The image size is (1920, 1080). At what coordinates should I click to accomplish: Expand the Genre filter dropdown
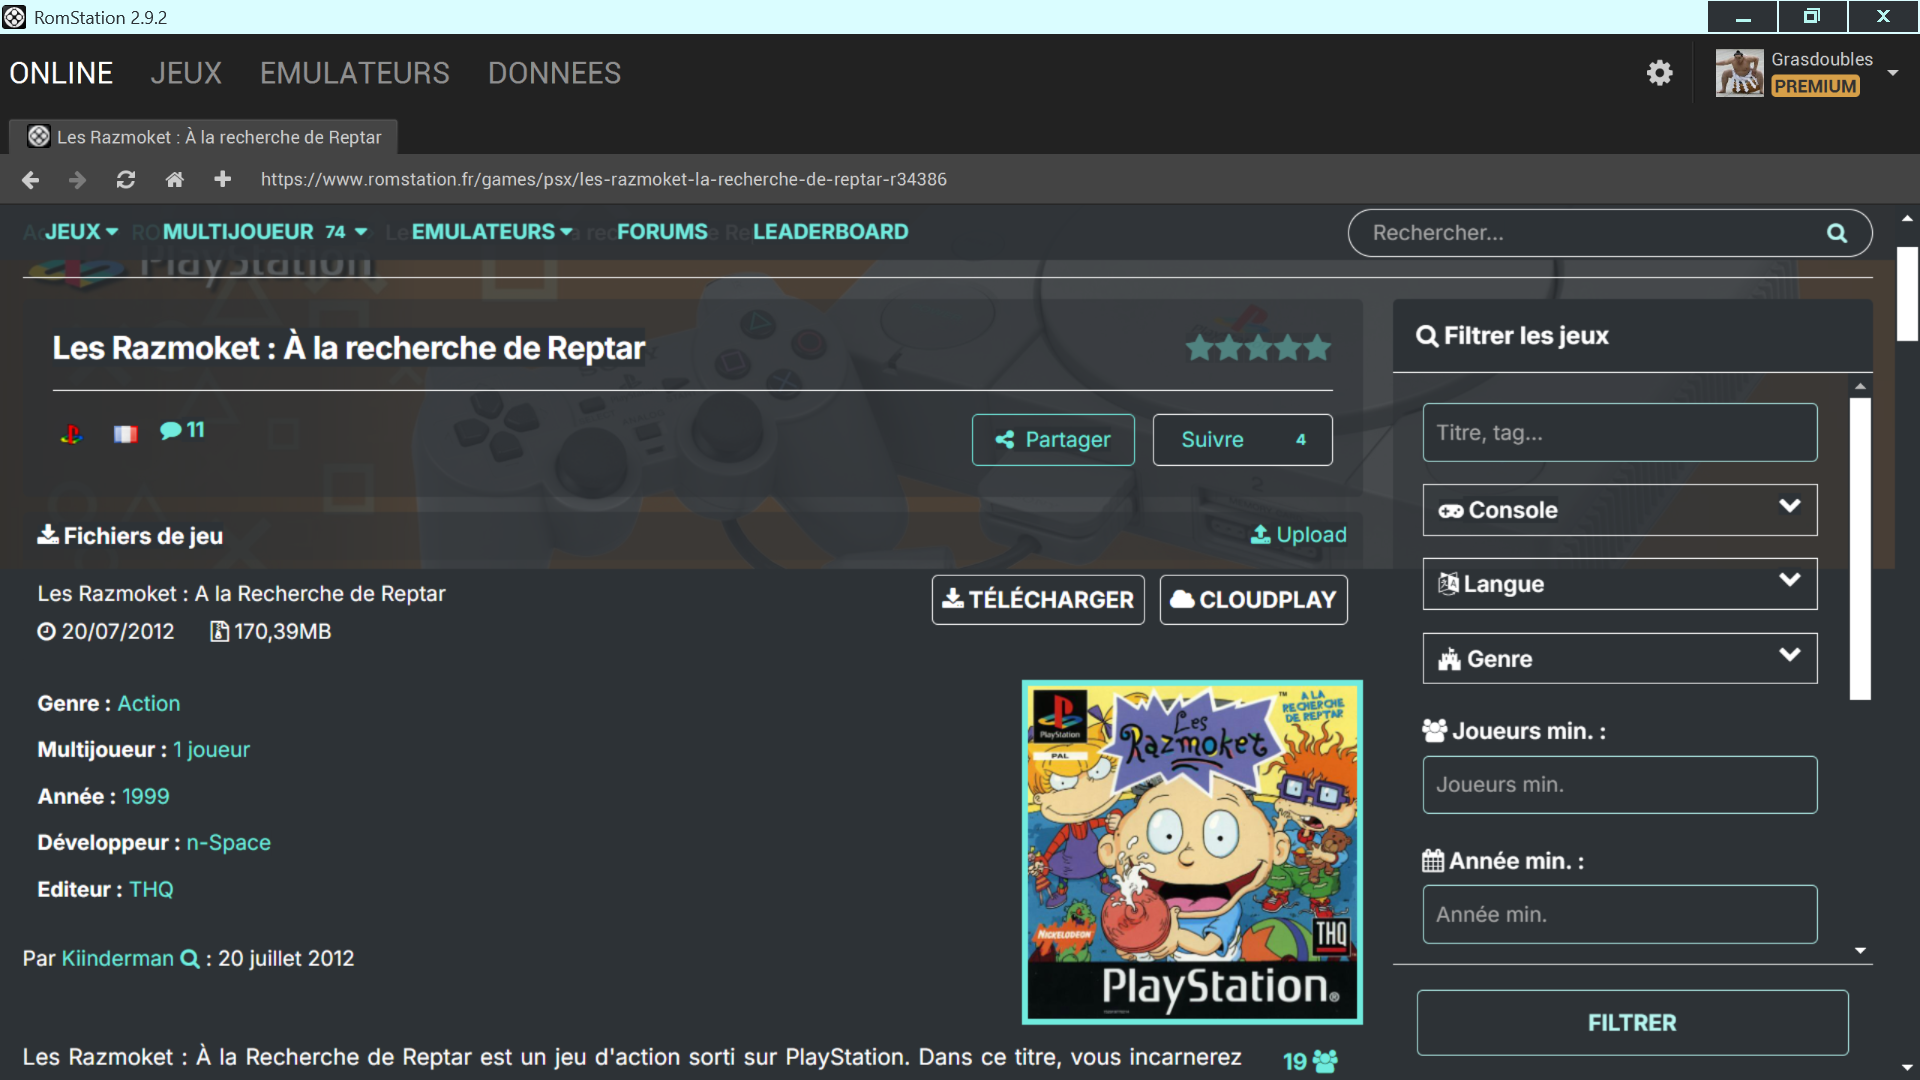pos(1619,659)
